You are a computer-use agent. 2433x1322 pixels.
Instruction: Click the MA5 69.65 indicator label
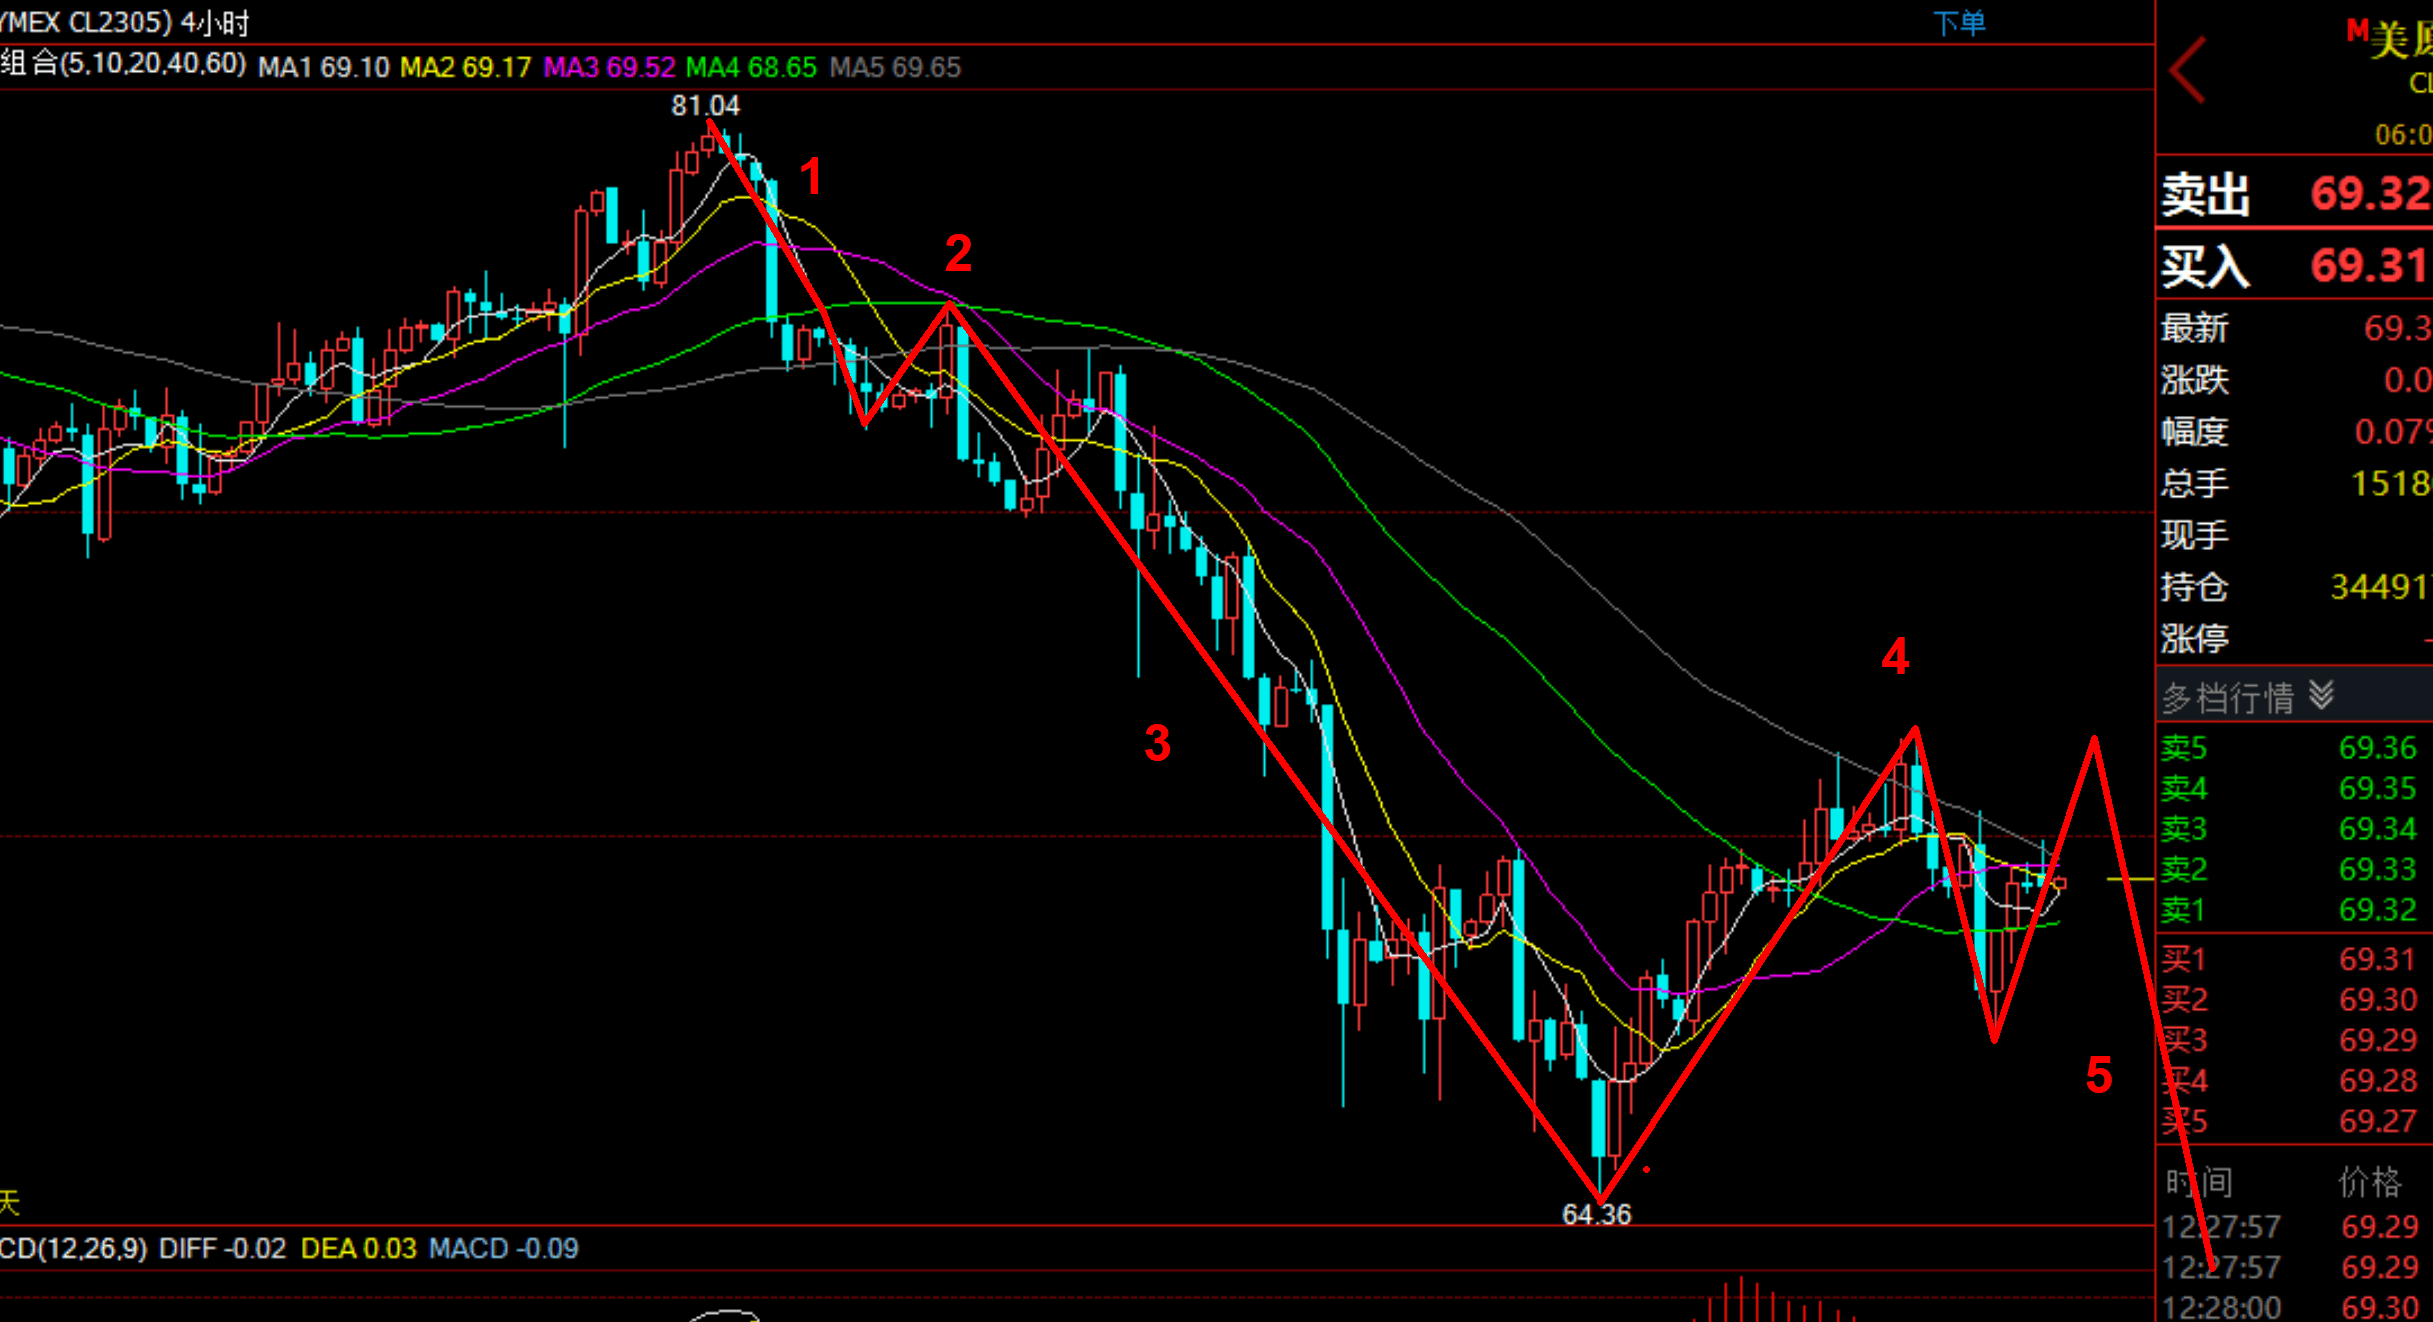pos(895,67)
